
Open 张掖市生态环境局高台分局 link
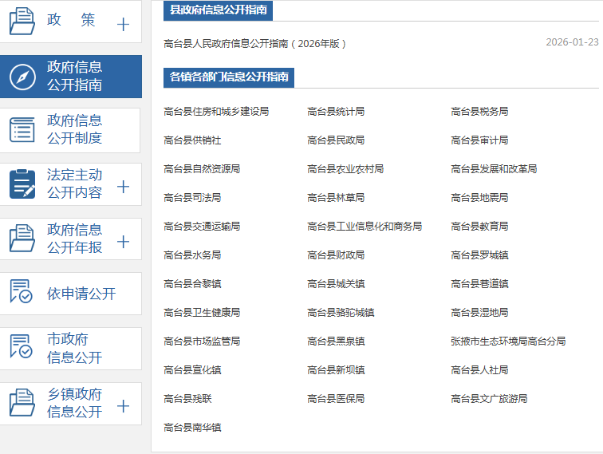point(508,341)
